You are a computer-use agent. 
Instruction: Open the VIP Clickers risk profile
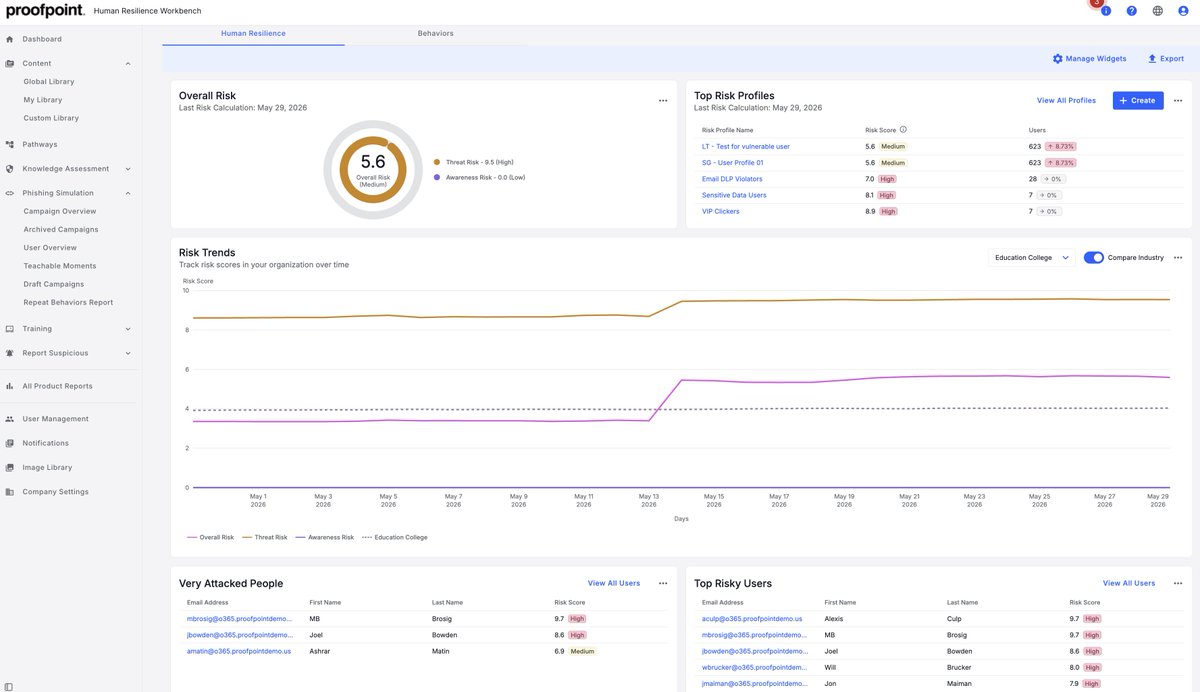click(720, 211)
